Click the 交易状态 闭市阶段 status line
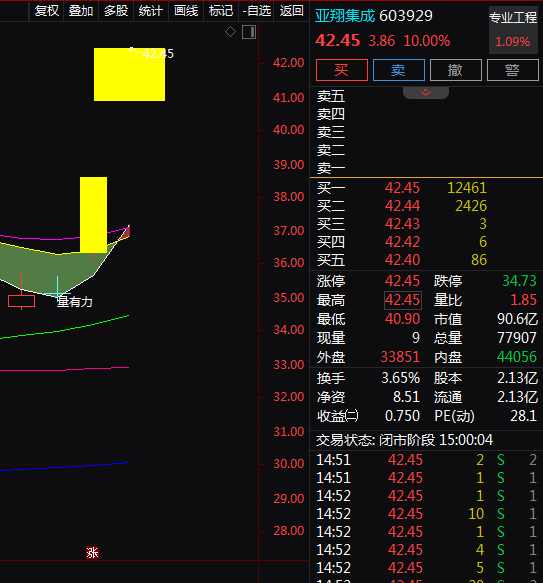This screenshot has width=543, height=583. tap(404, 440)
